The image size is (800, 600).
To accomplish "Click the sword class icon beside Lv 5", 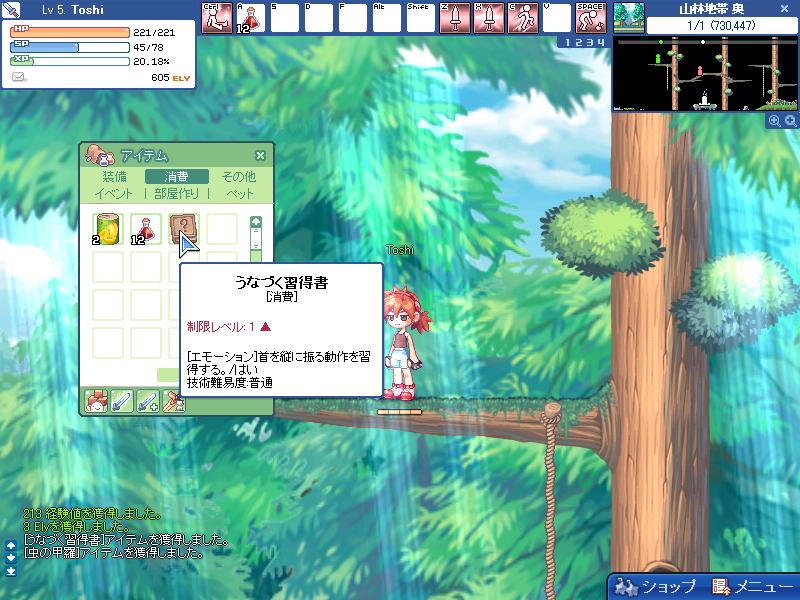I will (x=11, y=10).
